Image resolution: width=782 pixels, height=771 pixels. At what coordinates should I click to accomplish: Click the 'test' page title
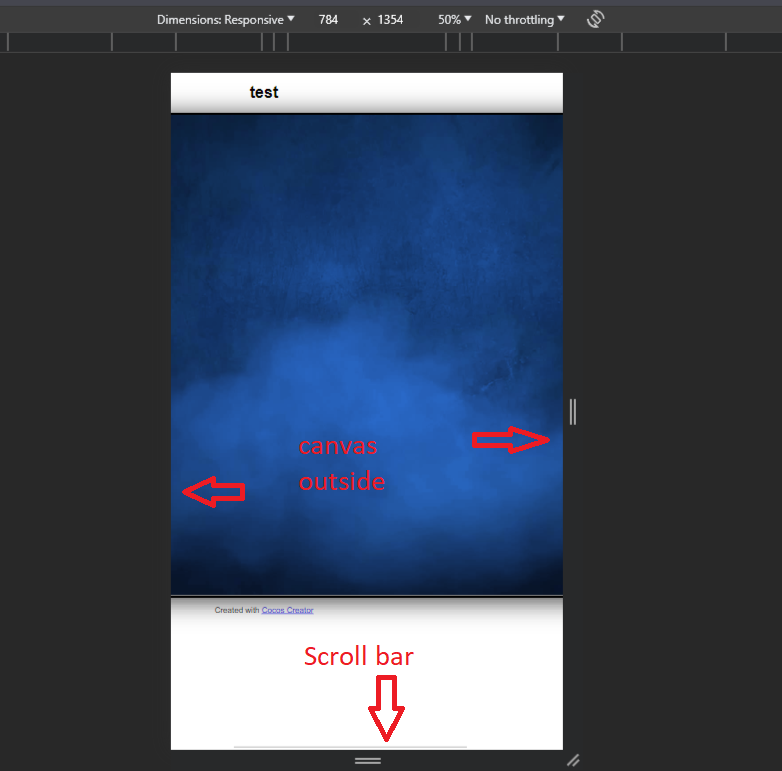click(264, 92)
